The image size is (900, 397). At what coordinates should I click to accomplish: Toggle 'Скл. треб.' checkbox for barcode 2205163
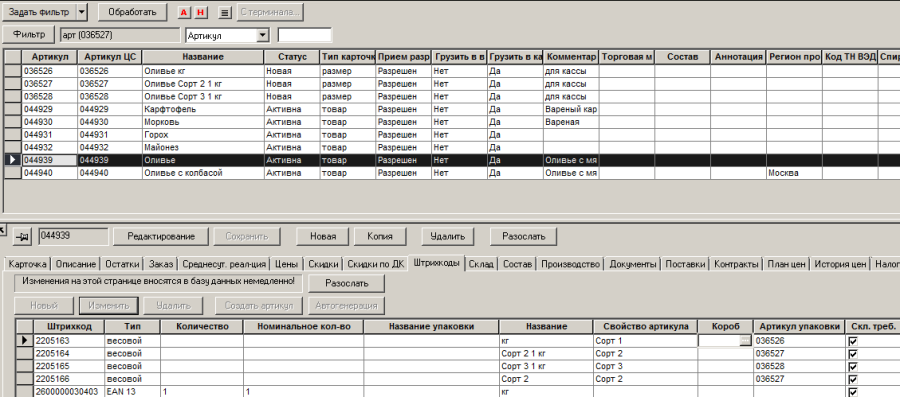coord(852,341)
